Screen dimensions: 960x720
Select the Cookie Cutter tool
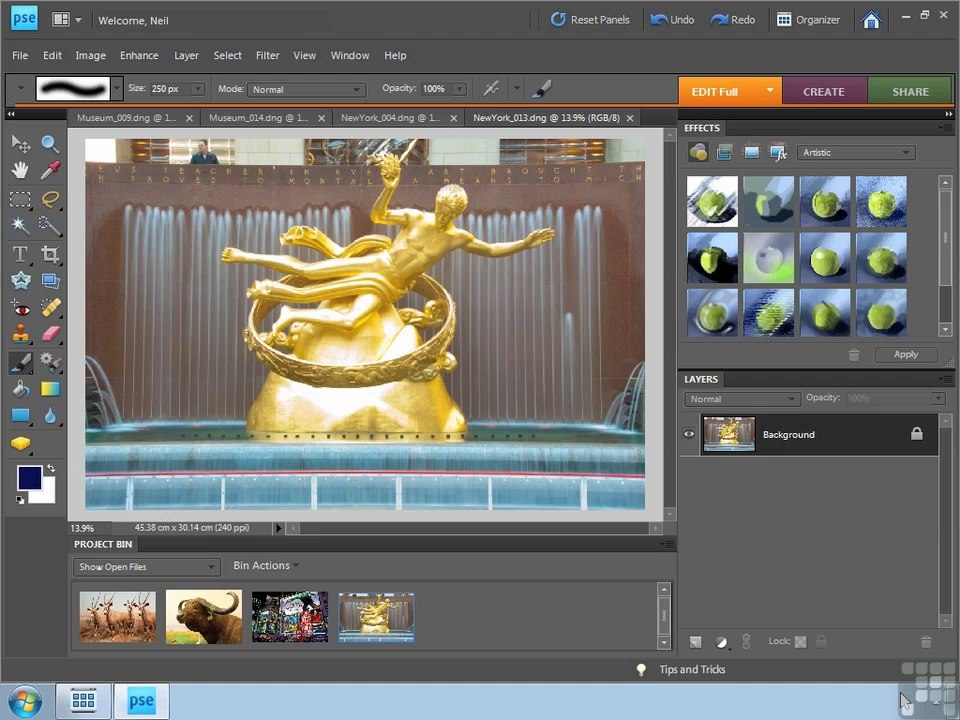click(20, 280)
